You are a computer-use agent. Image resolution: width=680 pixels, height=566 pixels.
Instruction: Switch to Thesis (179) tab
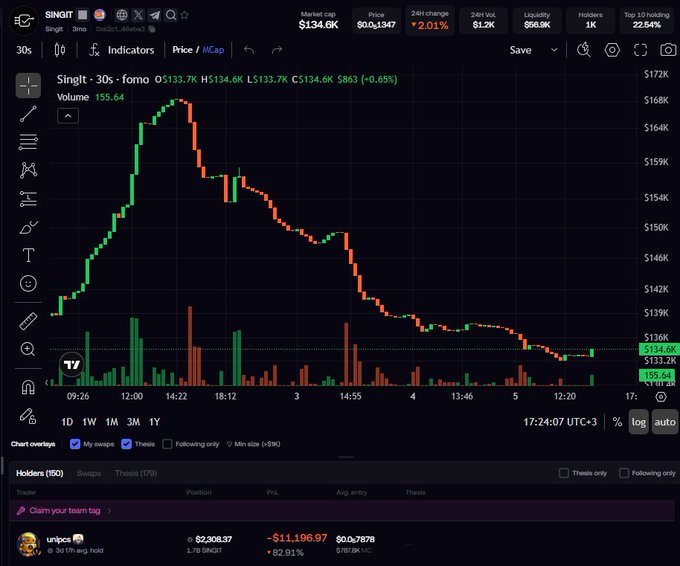(136, 473)
